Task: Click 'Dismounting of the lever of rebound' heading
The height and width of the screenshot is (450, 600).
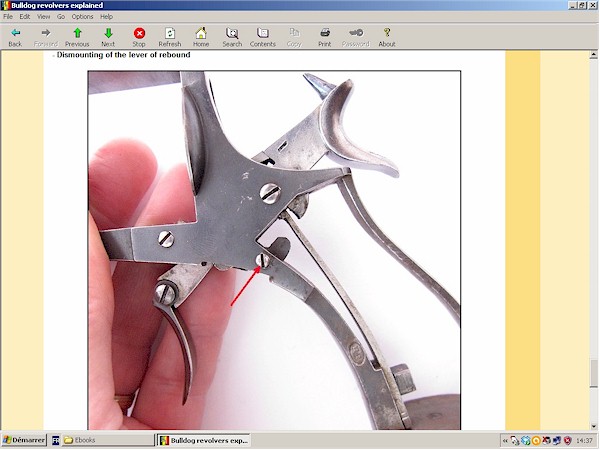Action: (123, 55)
